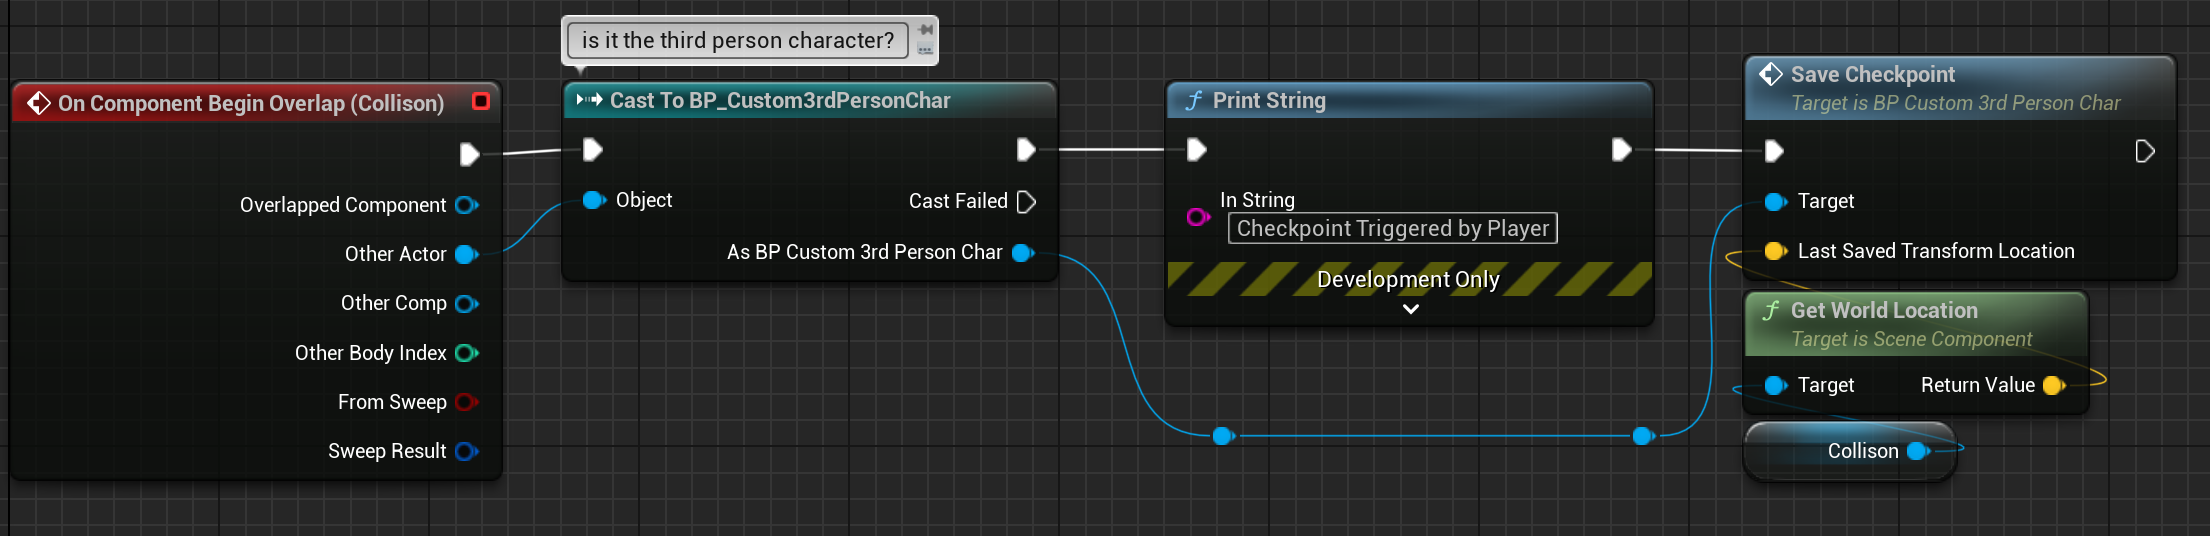Click the Other Comp output pin
Screen dimensions: 2210x536
[466, 303]
